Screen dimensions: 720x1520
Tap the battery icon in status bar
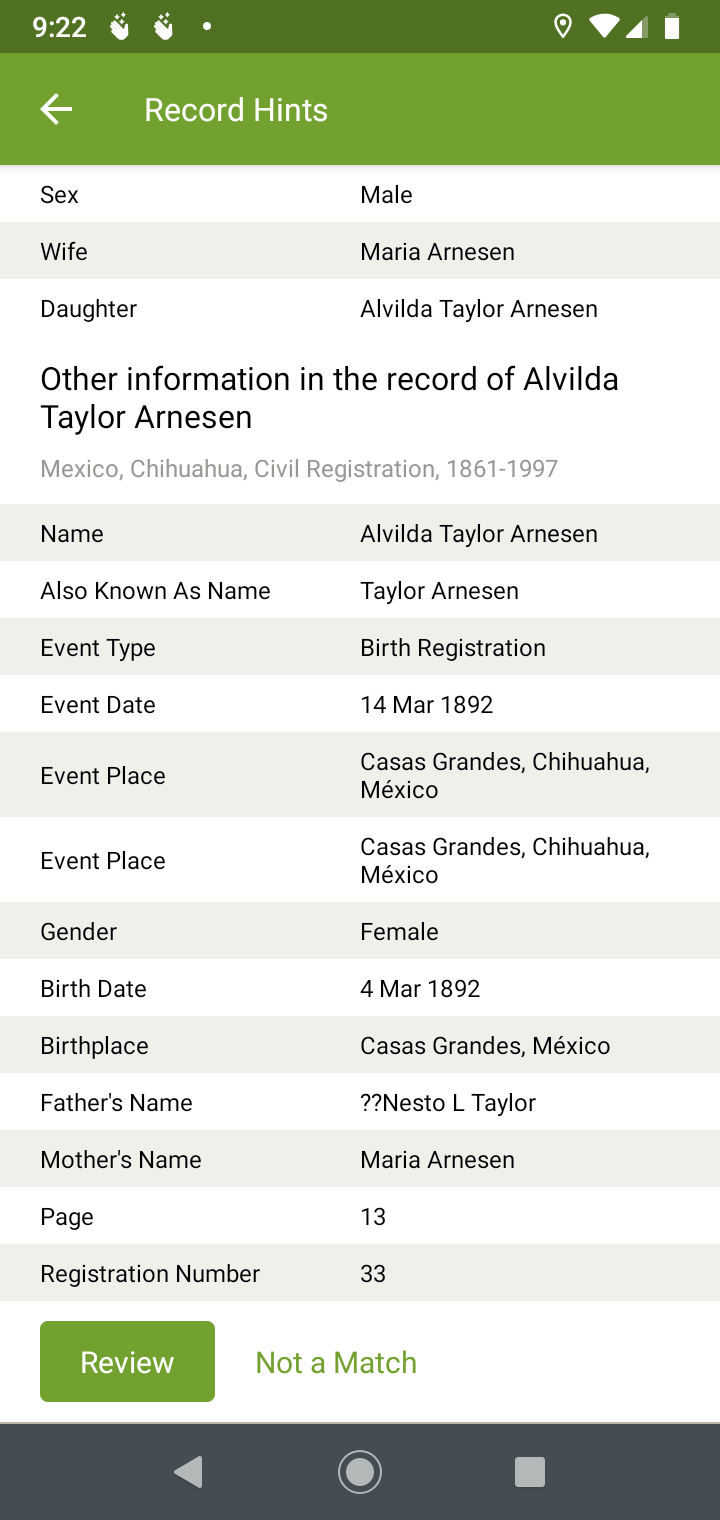point(672,27)
